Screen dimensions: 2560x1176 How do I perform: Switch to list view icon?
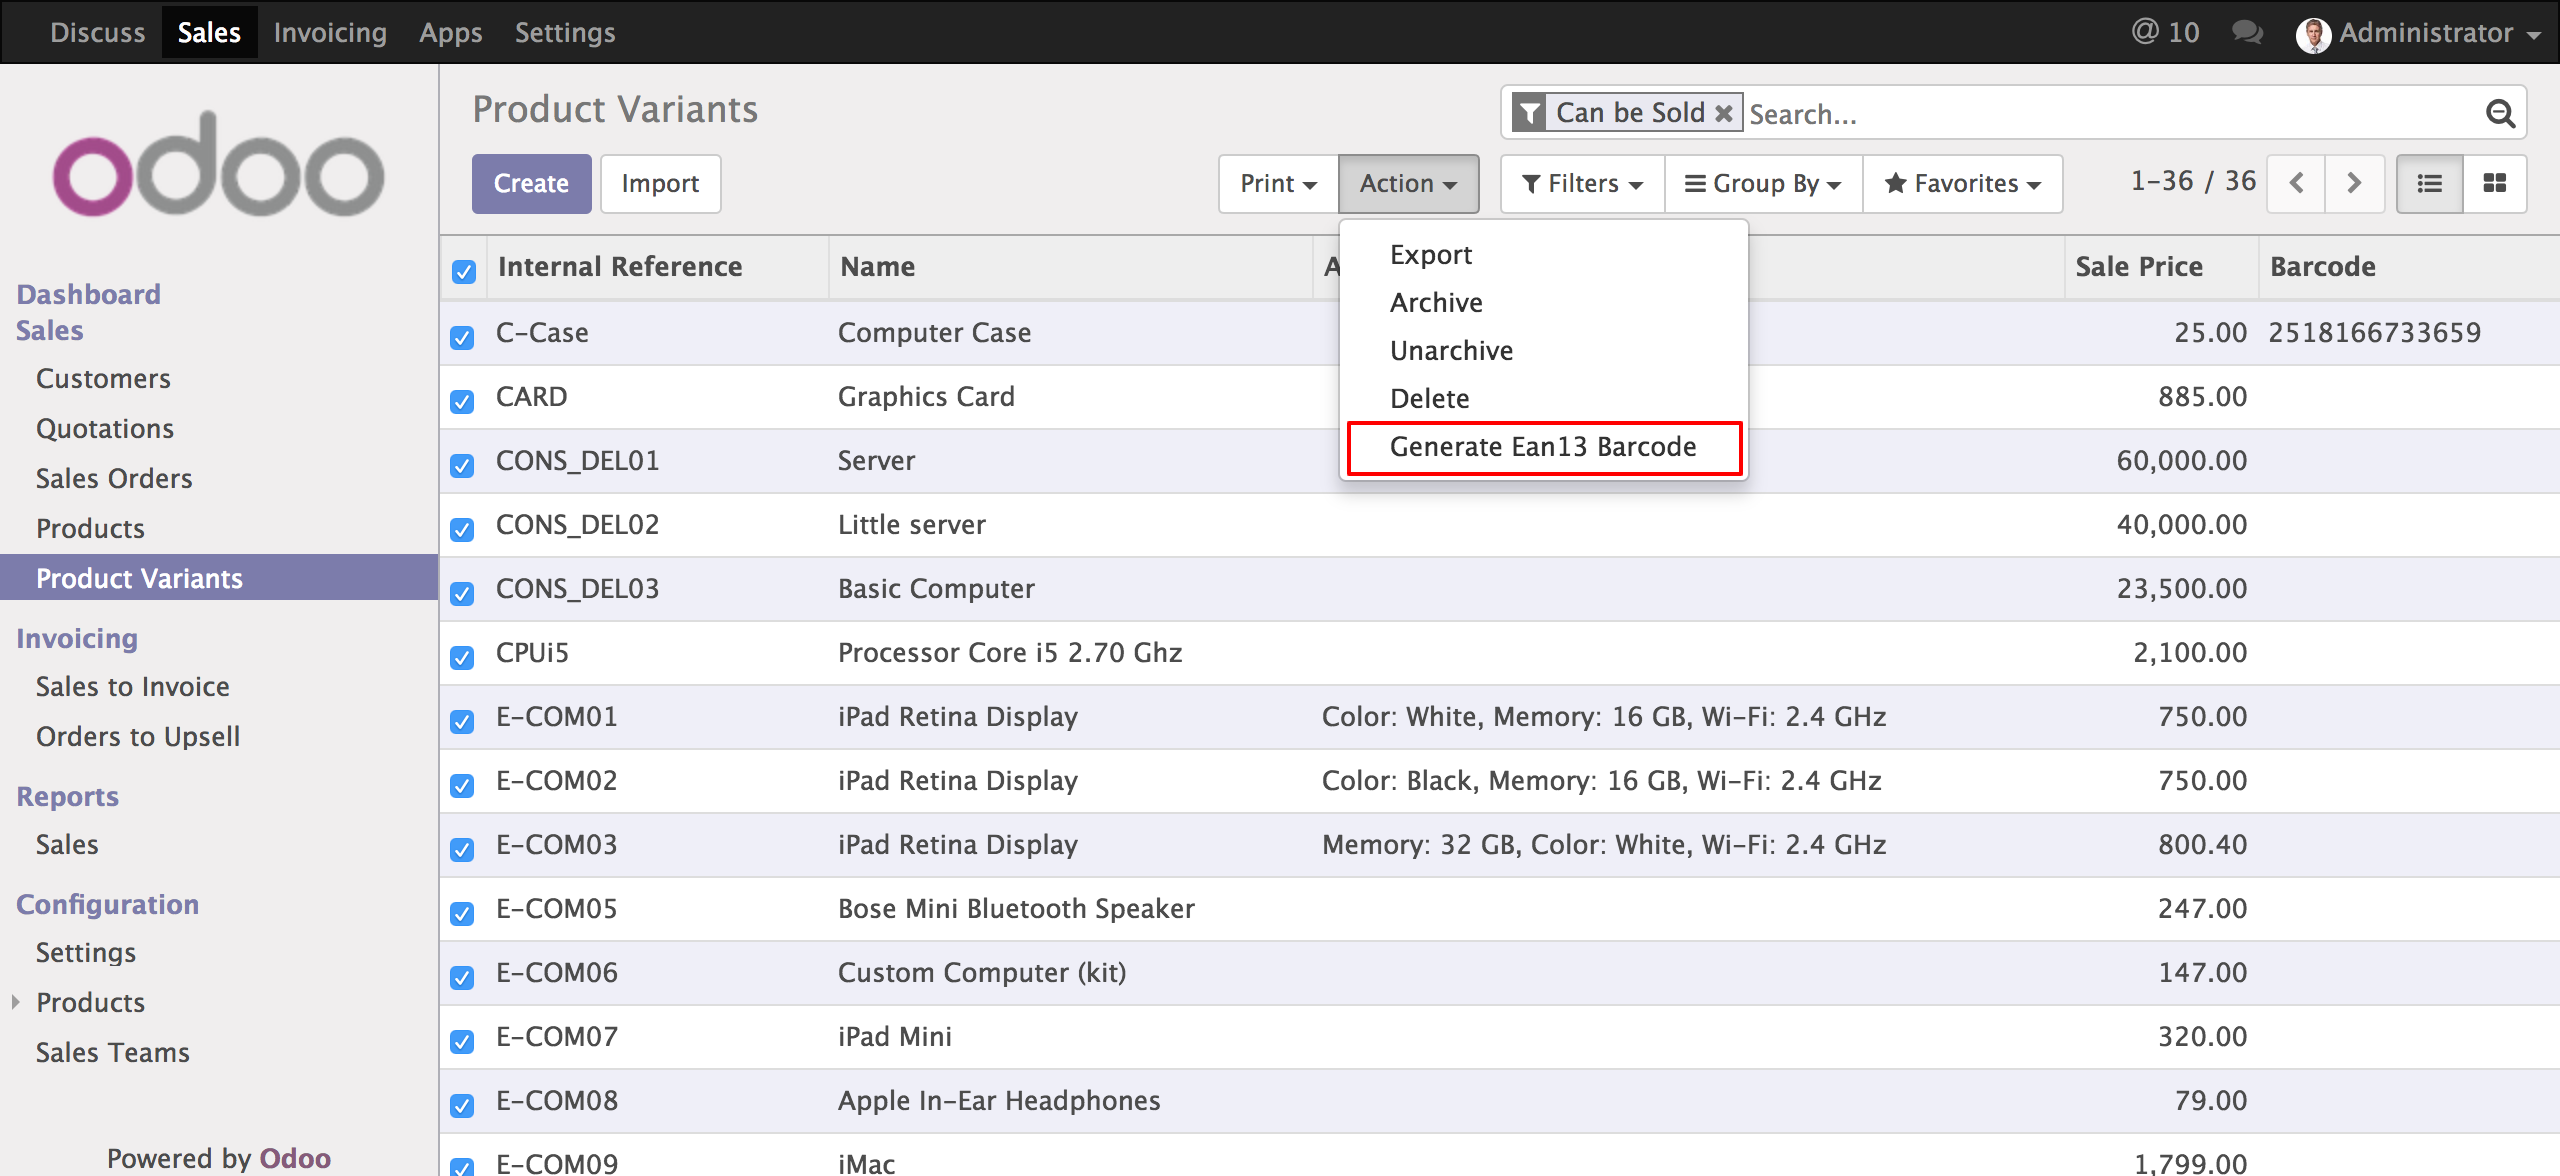(x=2429, y=184)
